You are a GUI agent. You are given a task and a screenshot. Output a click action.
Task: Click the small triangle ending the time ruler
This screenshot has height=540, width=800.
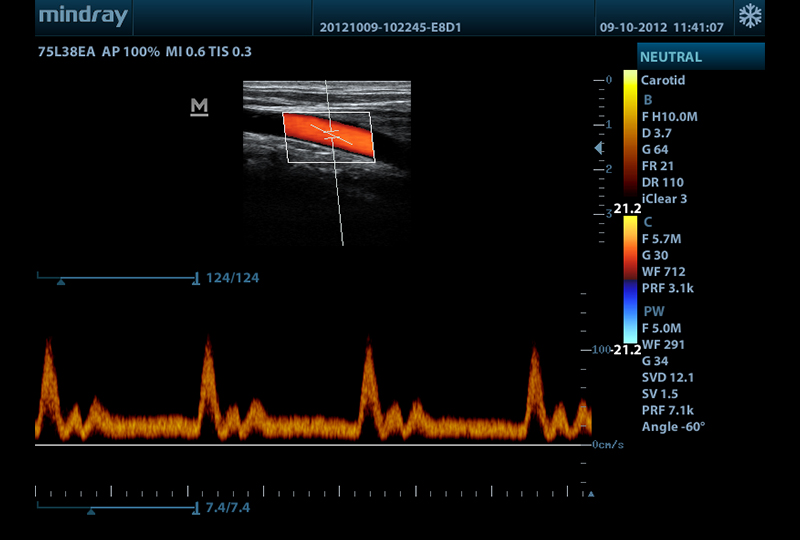591,493
